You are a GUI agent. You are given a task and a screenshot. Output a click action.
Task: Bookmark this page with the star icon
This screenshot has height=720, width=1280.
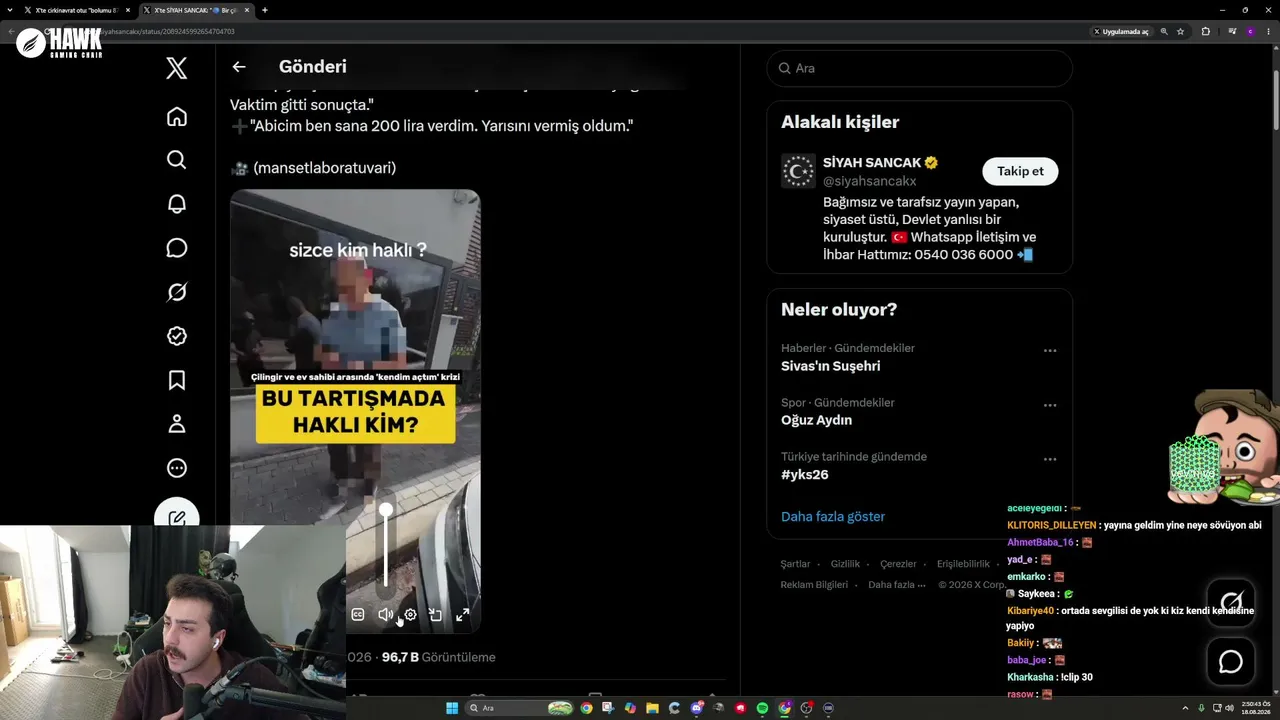click(1181, 32)
